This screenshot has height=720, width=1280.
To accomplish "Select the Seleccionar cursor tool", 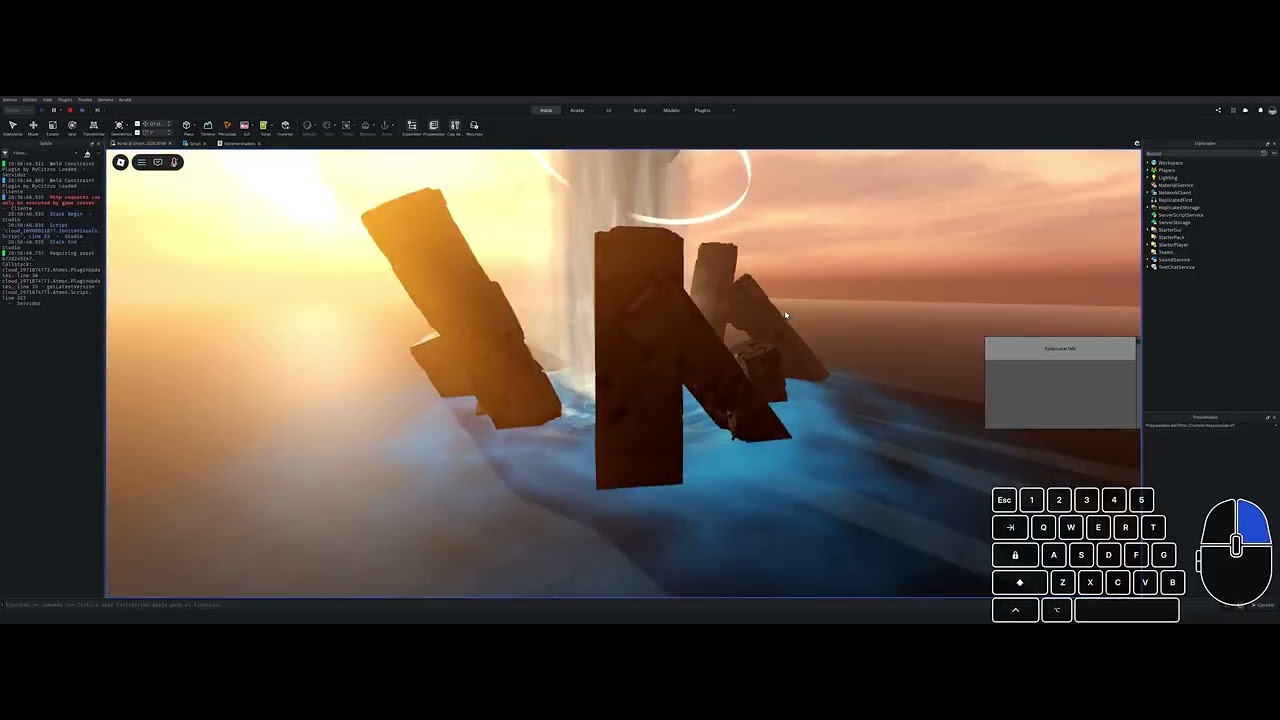I will pyautogui.click(x=13, y=127).
